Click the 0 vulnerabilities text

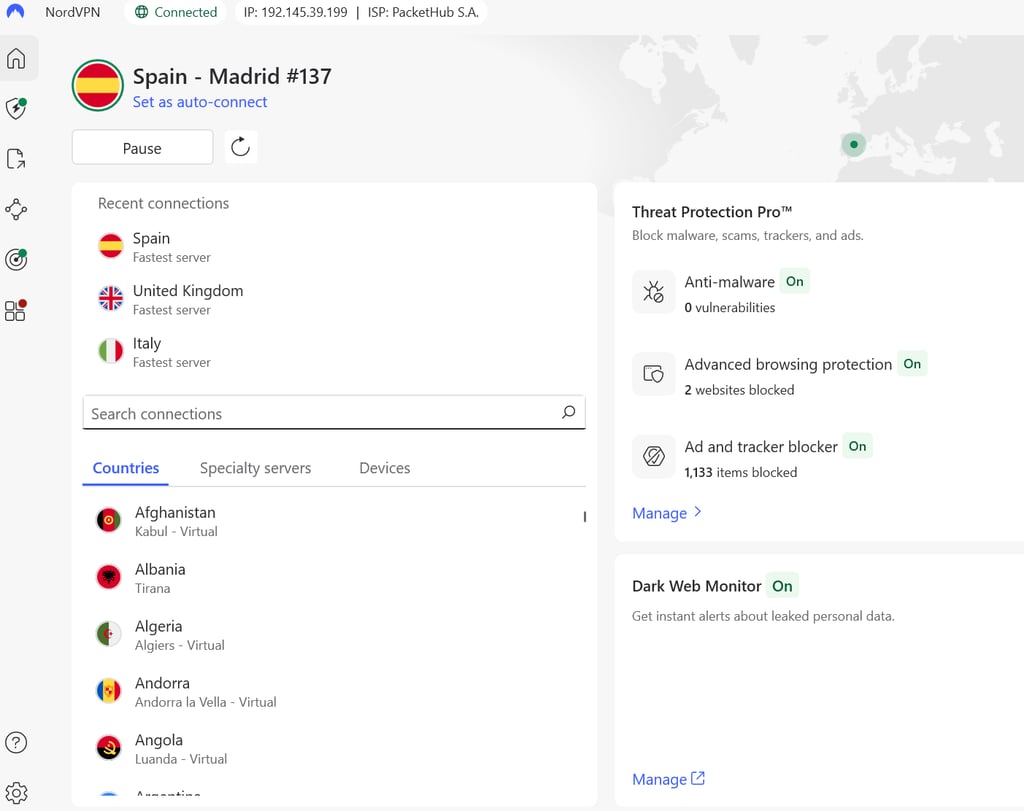pyautogui.click(x=729, y=308)
